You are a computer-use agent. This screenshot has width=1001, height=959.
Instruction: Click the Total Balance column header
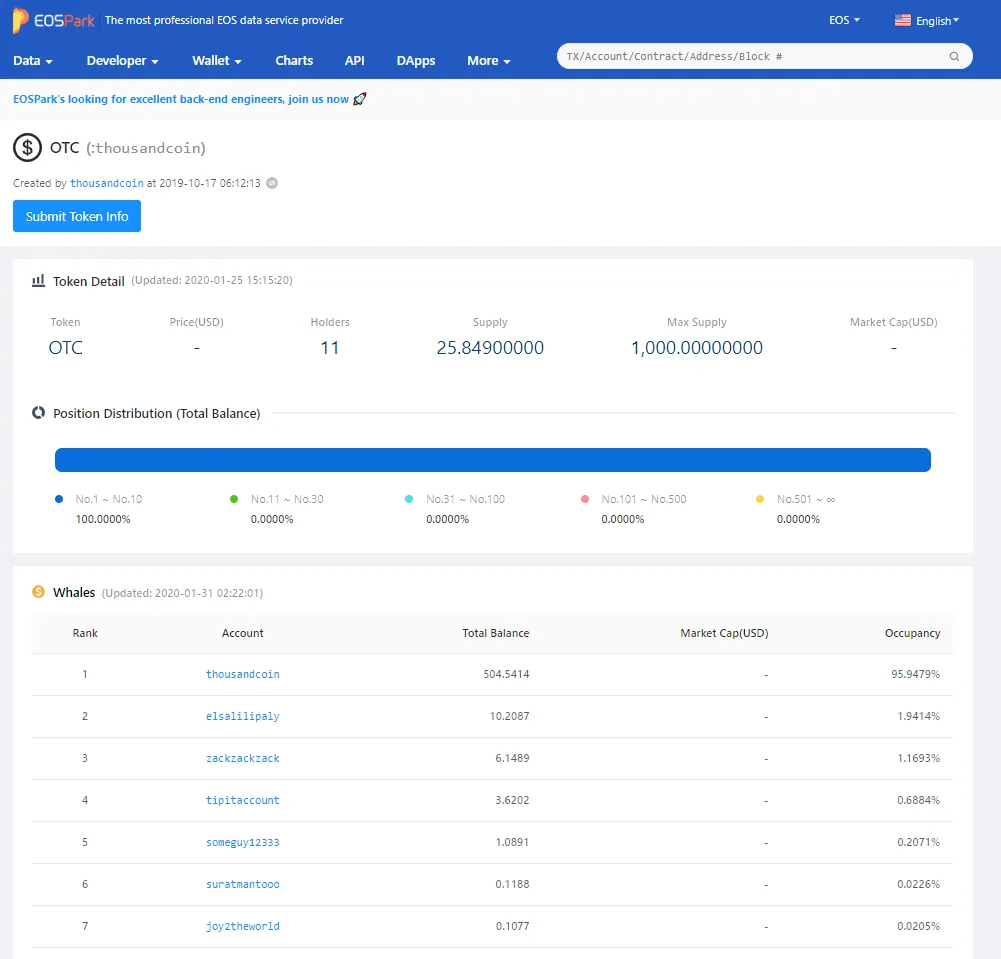(496, 633)
